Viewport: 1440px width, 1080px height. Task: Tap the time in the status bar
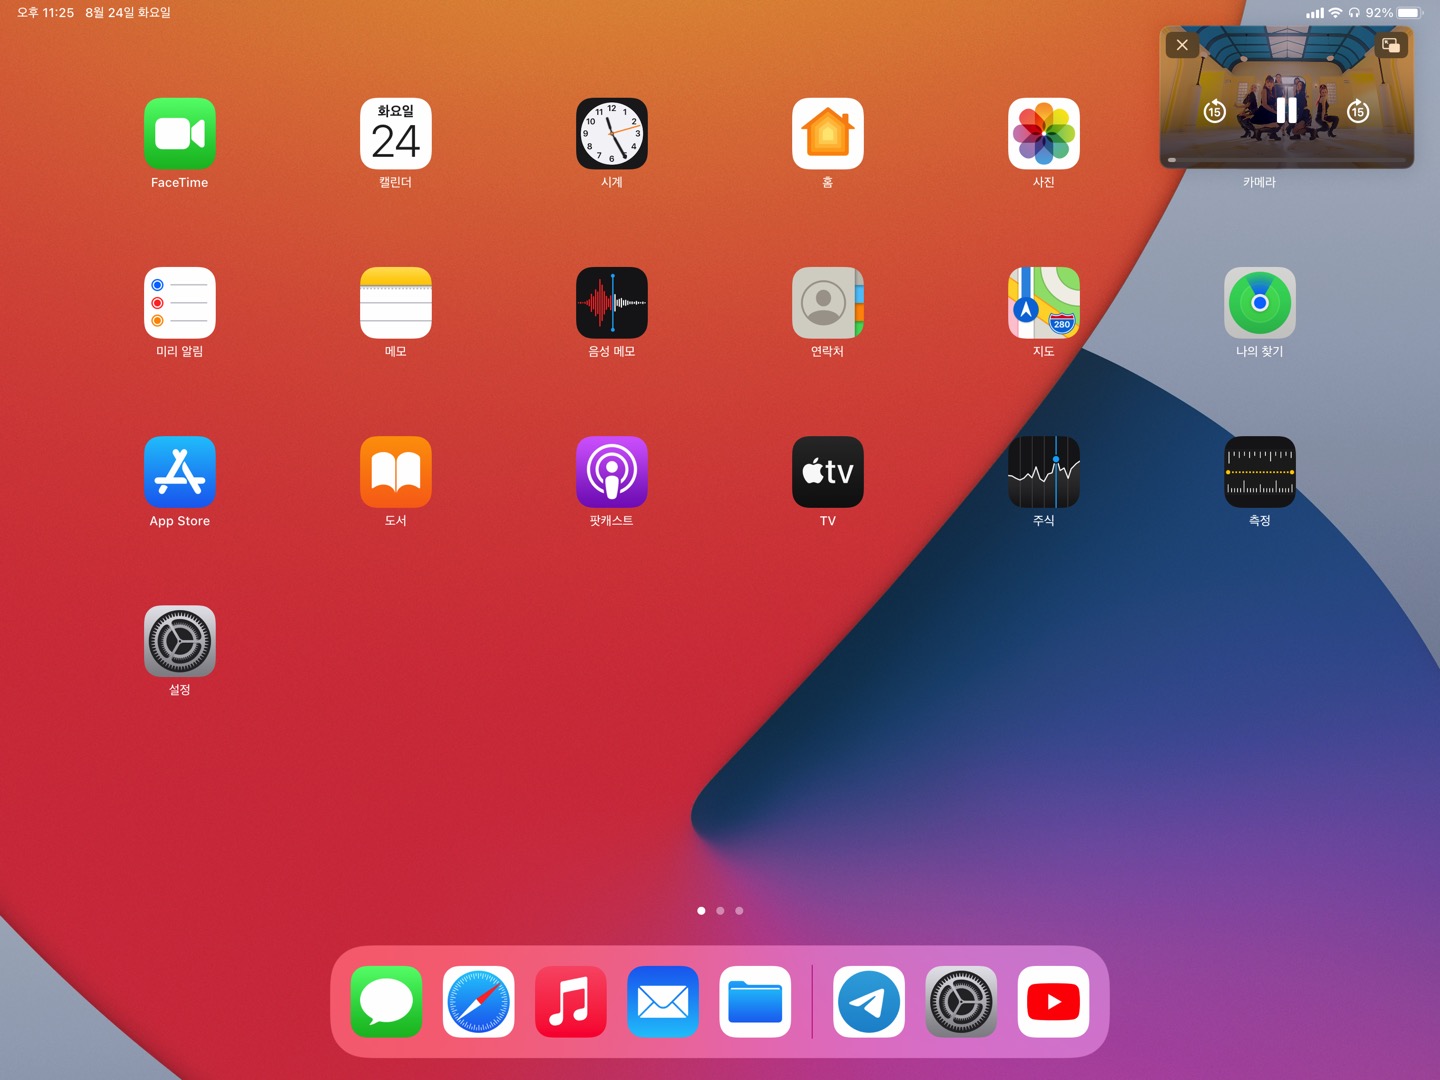[x=45, y=13]
